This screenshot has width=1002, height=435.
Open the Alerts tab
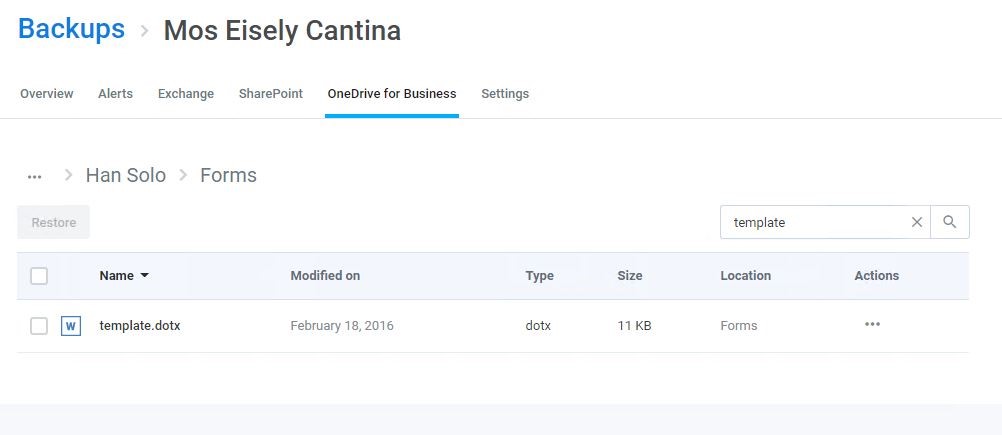click(x=116, y=93)
